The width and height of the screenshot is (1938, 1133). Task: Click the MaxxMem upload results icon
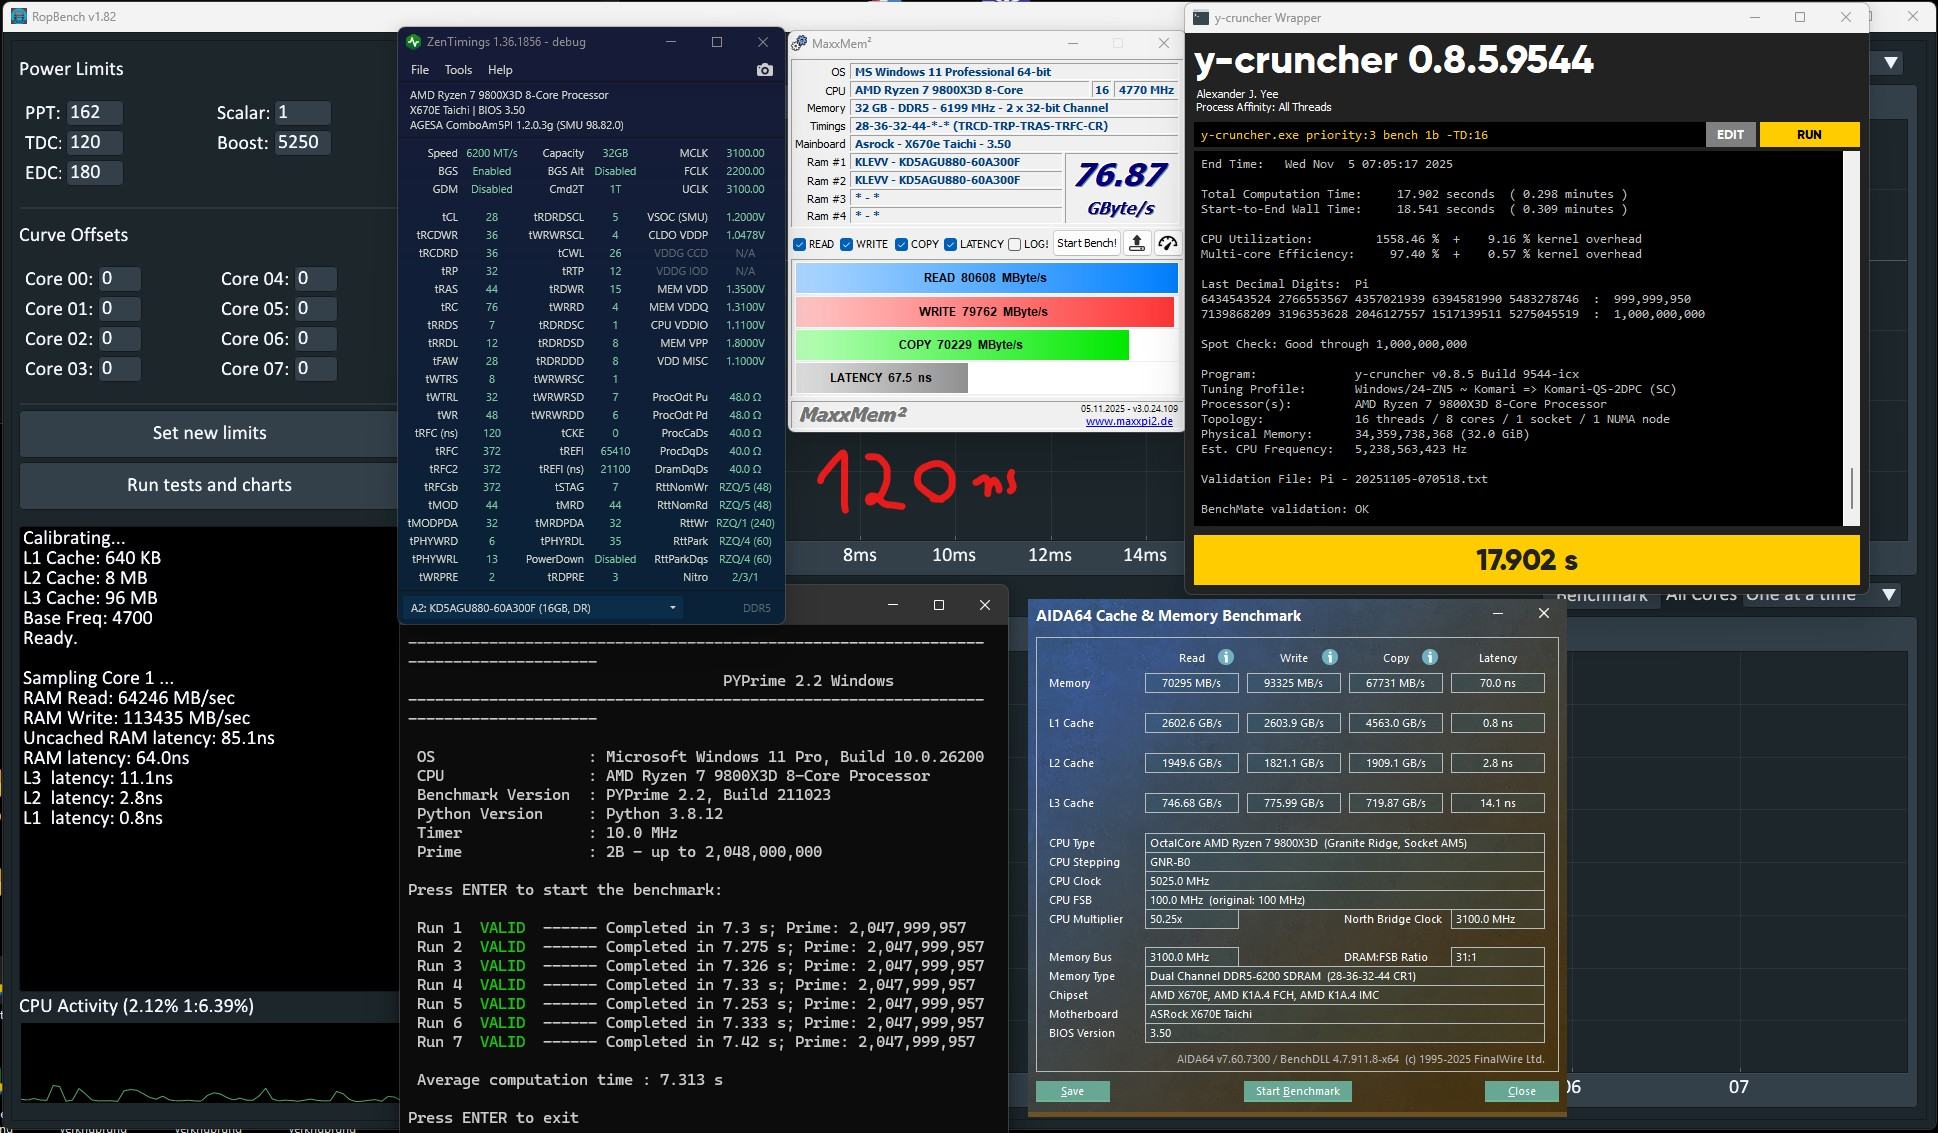point(1137,243)
